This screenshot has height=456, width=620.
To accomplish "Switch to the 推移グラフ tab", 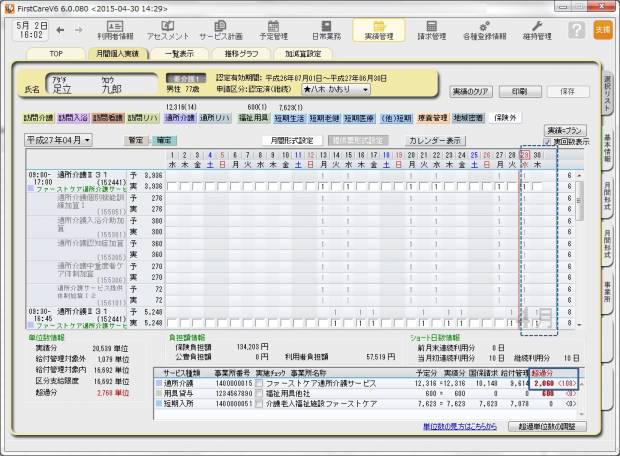I will tap(240, 54).
